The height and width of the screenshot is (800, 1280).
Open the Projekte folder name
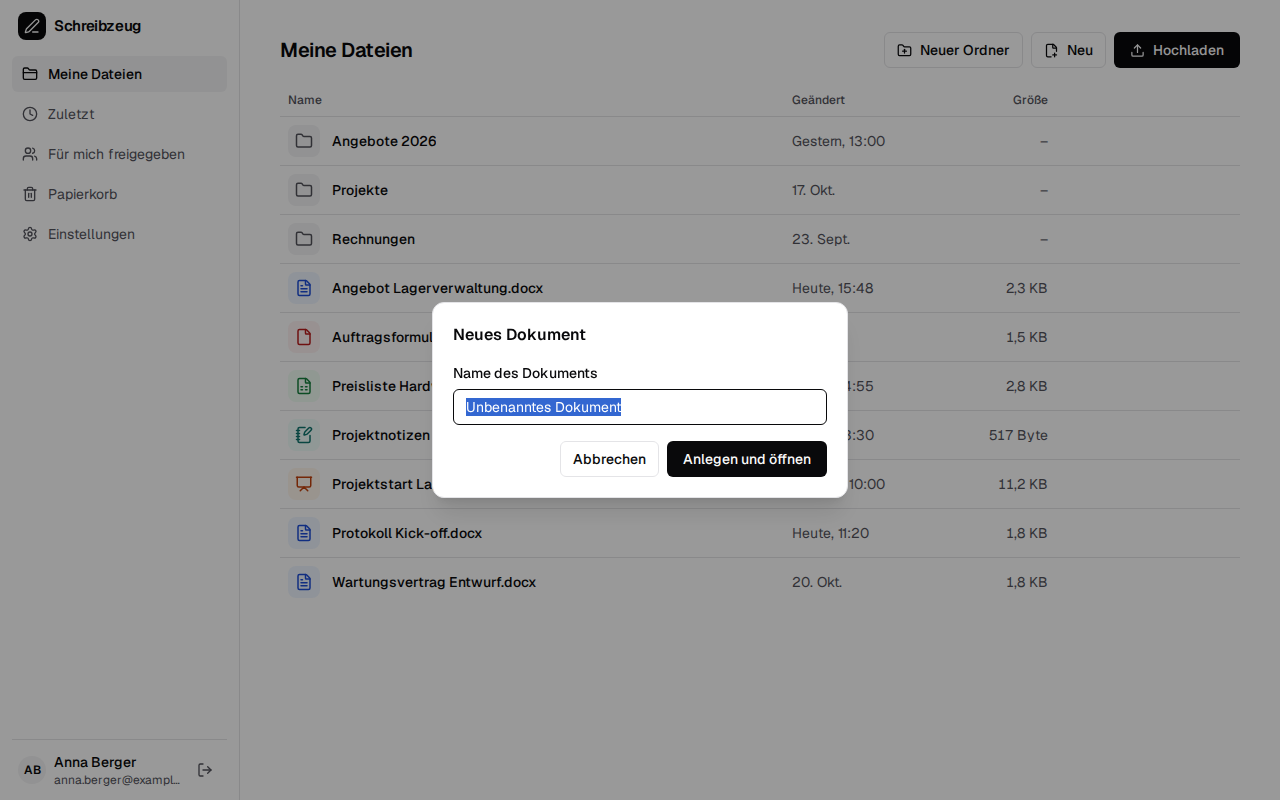[x=360, y=190]
